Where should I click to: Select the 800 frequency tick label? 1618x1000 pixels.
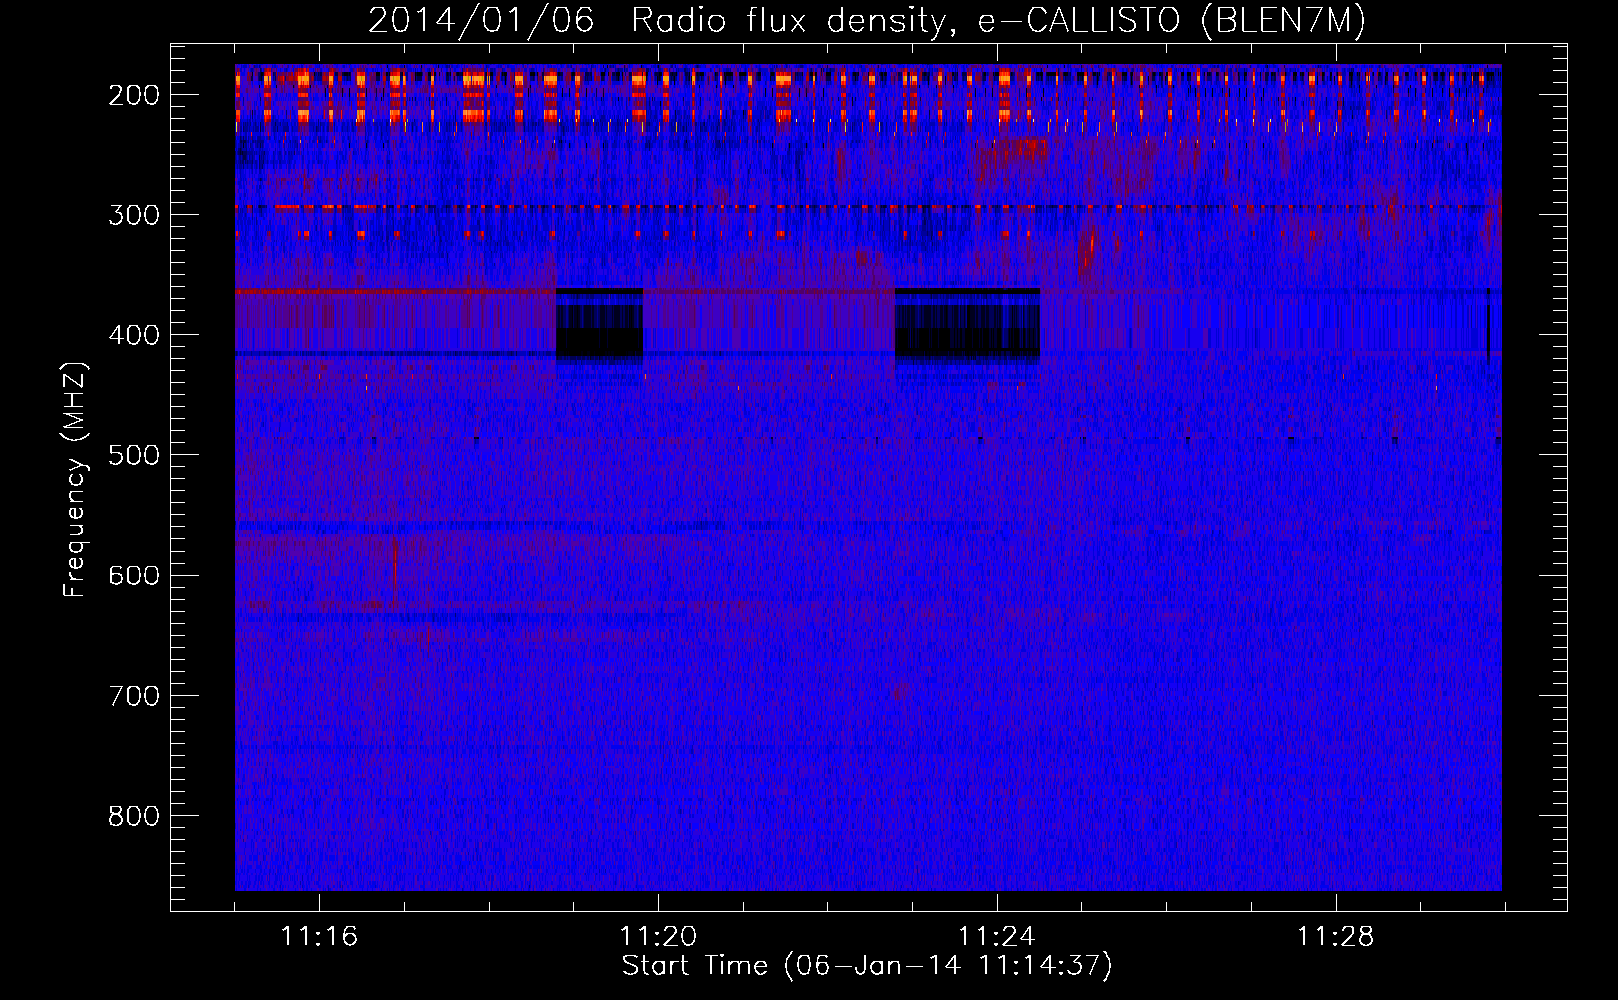coord(134,816)
